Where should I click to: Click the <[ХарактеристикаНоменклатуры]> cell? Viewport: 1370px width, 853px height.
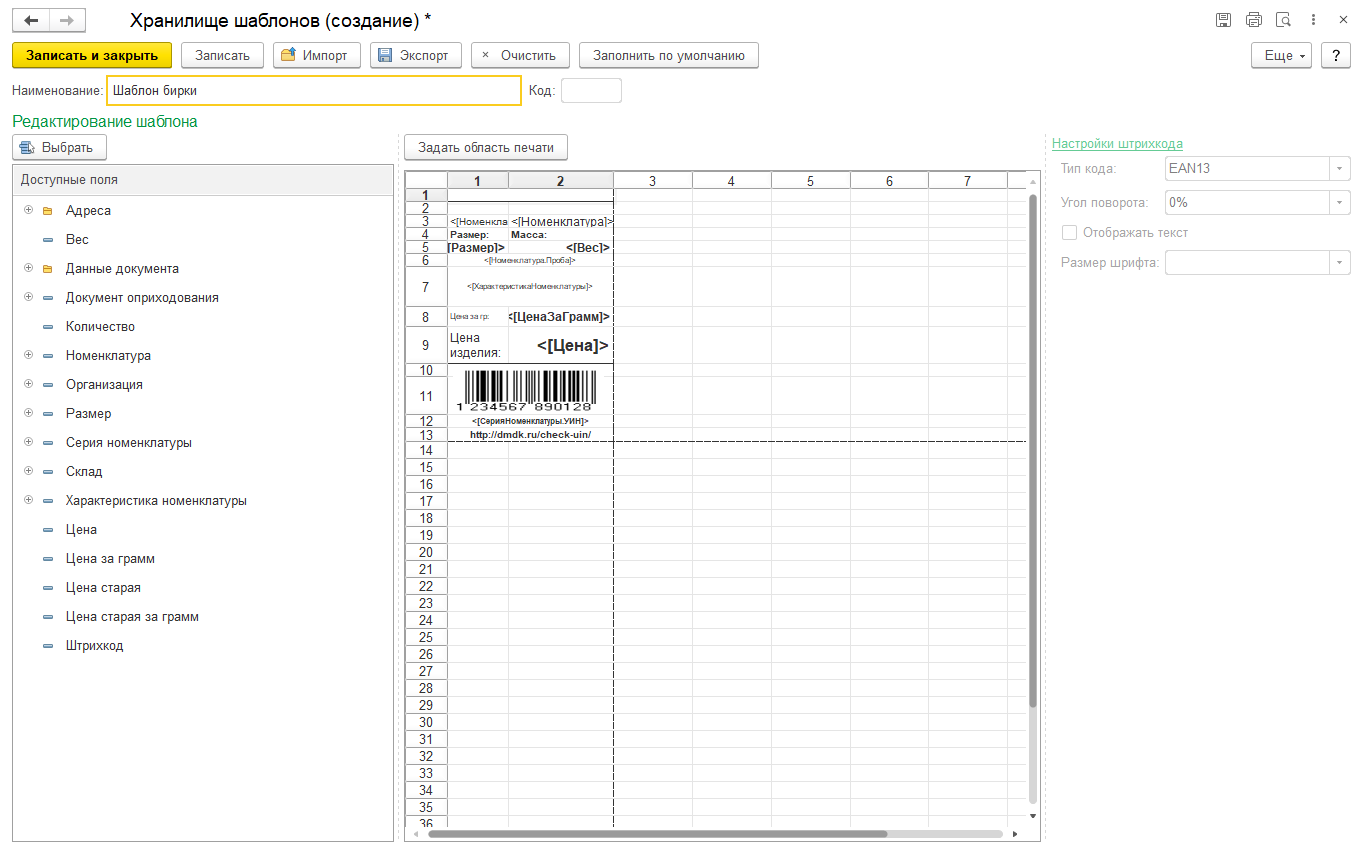click(x=530, y=286)
